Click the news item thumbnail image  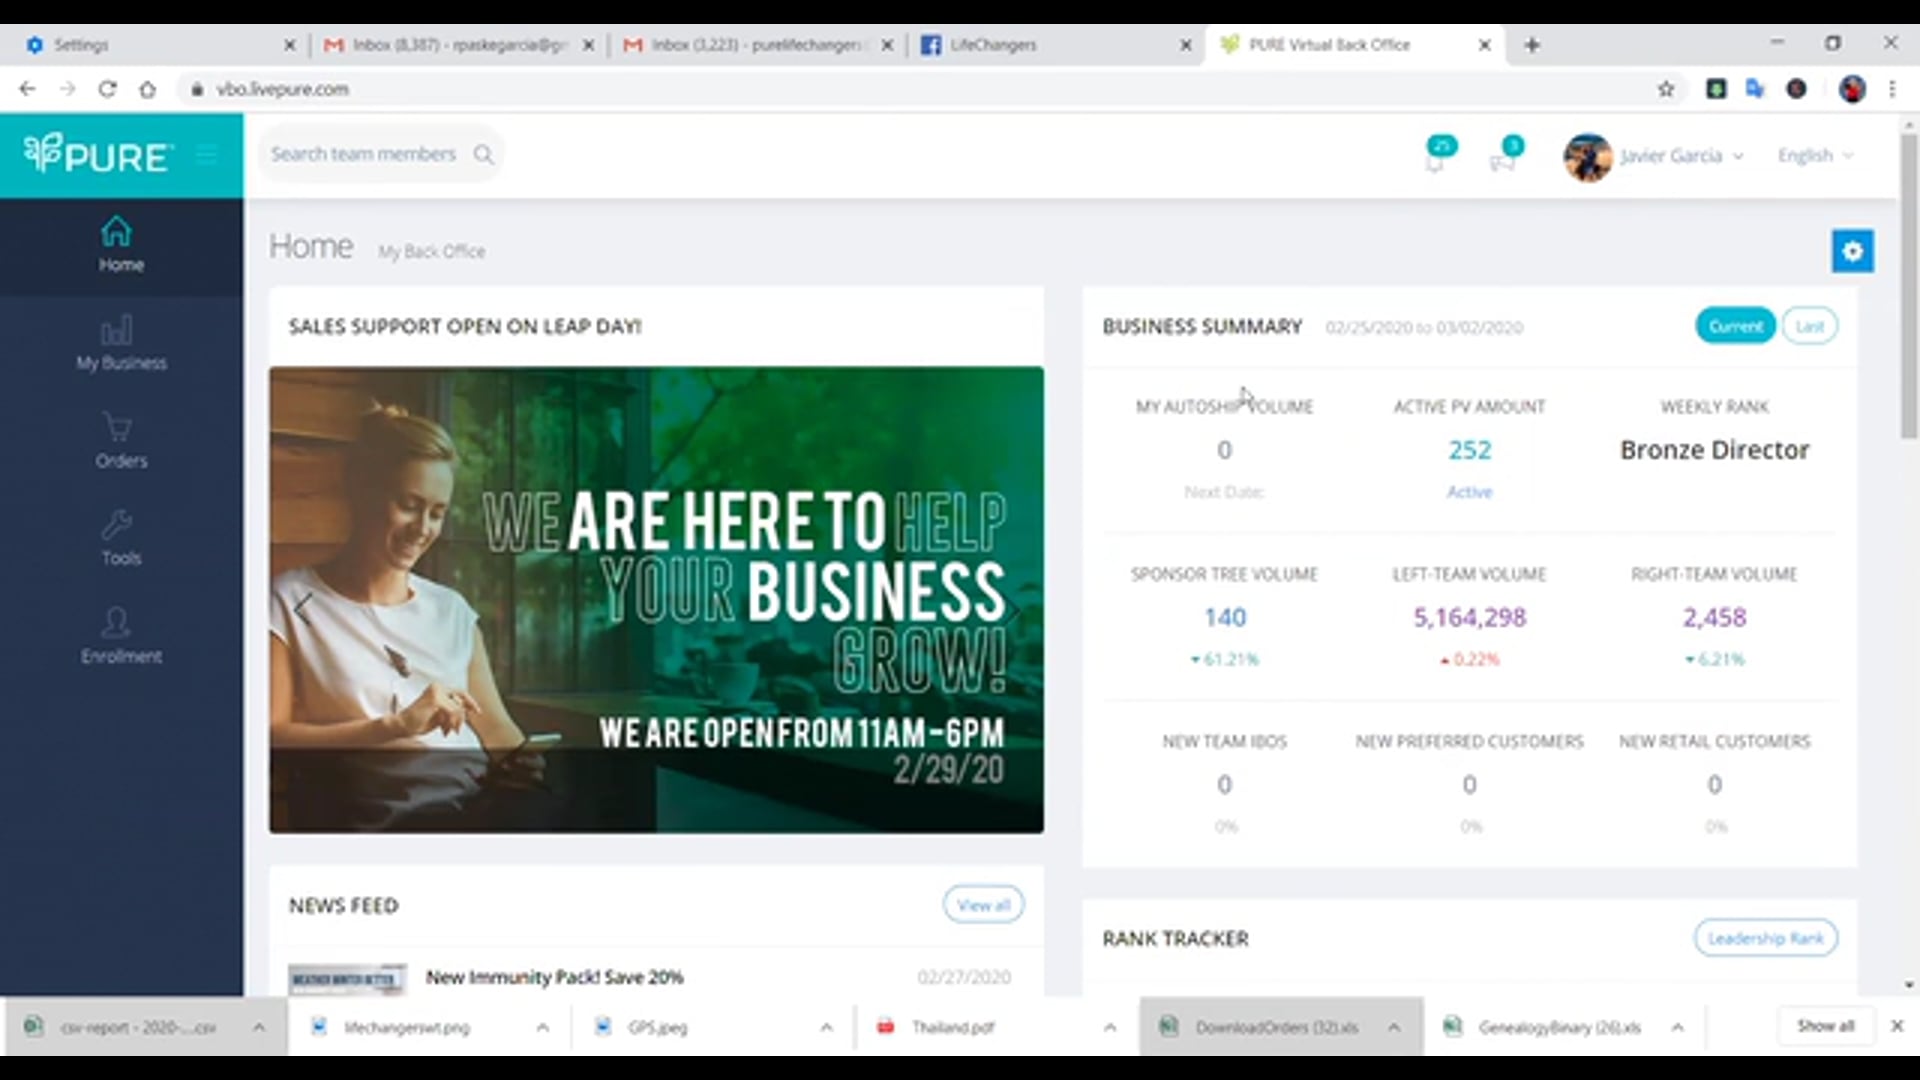[347, 979]
